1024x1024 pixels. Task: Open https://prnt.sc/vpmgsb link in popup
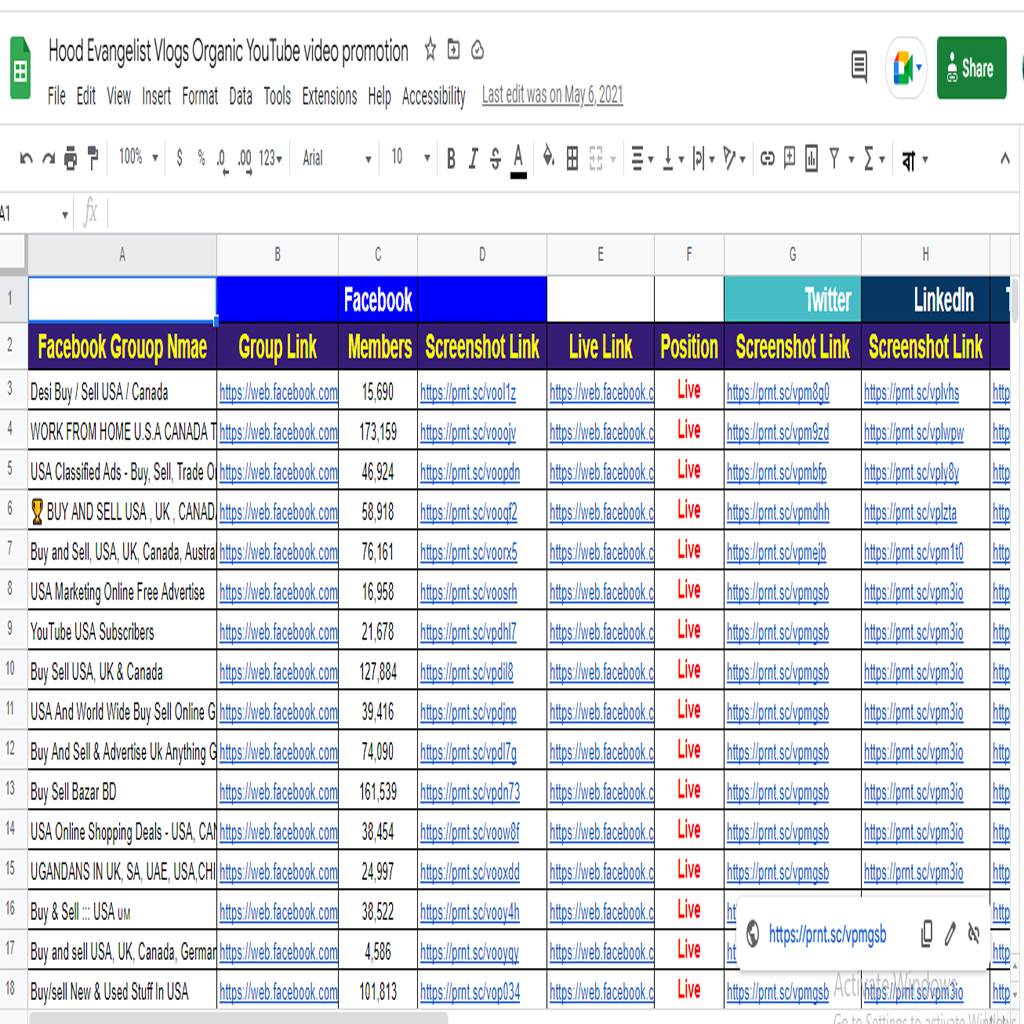[x=827, y=935]
